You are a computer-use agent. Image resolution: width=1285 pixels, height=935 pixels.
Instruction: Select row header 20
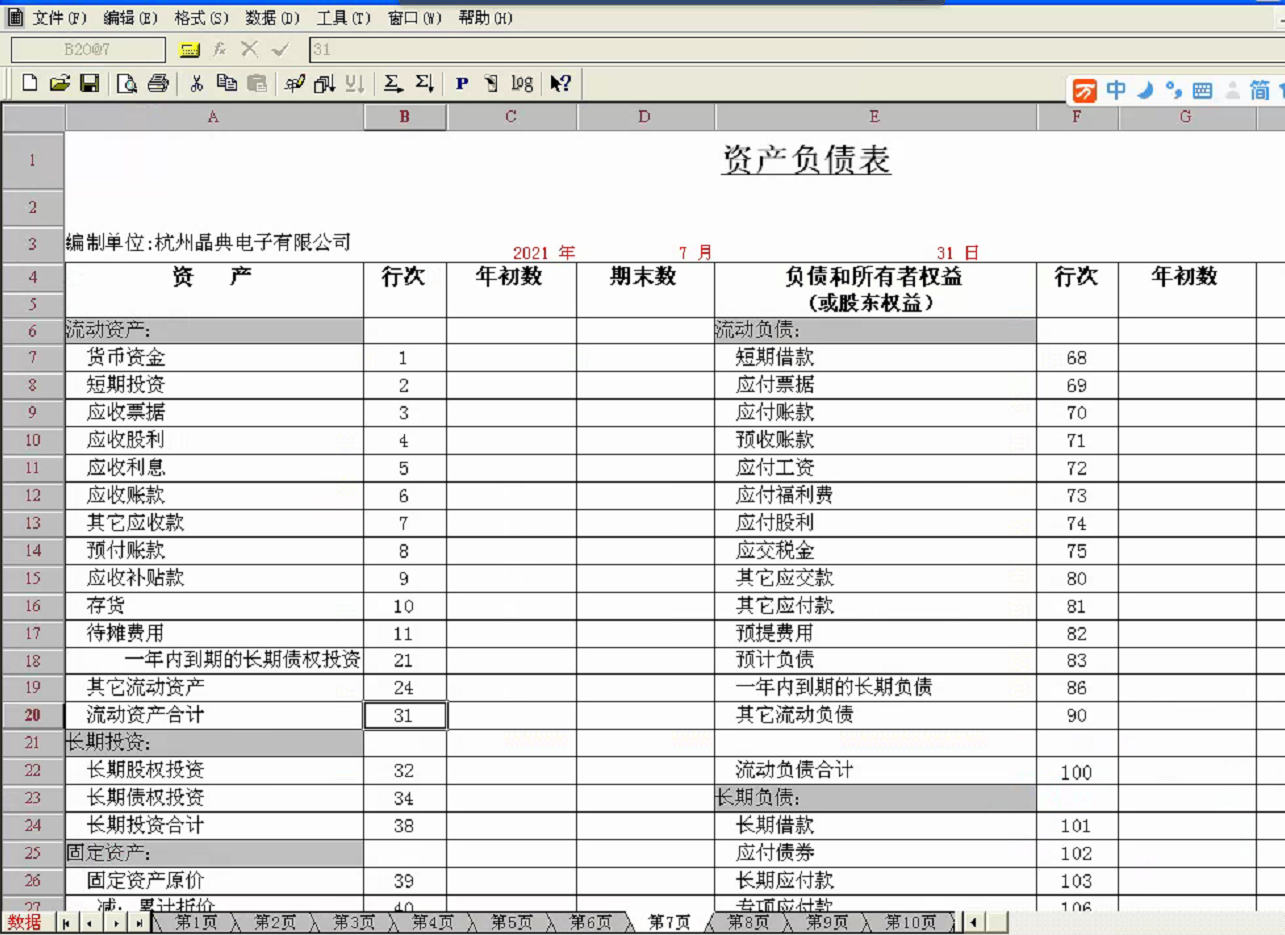[x=32, y=715]
